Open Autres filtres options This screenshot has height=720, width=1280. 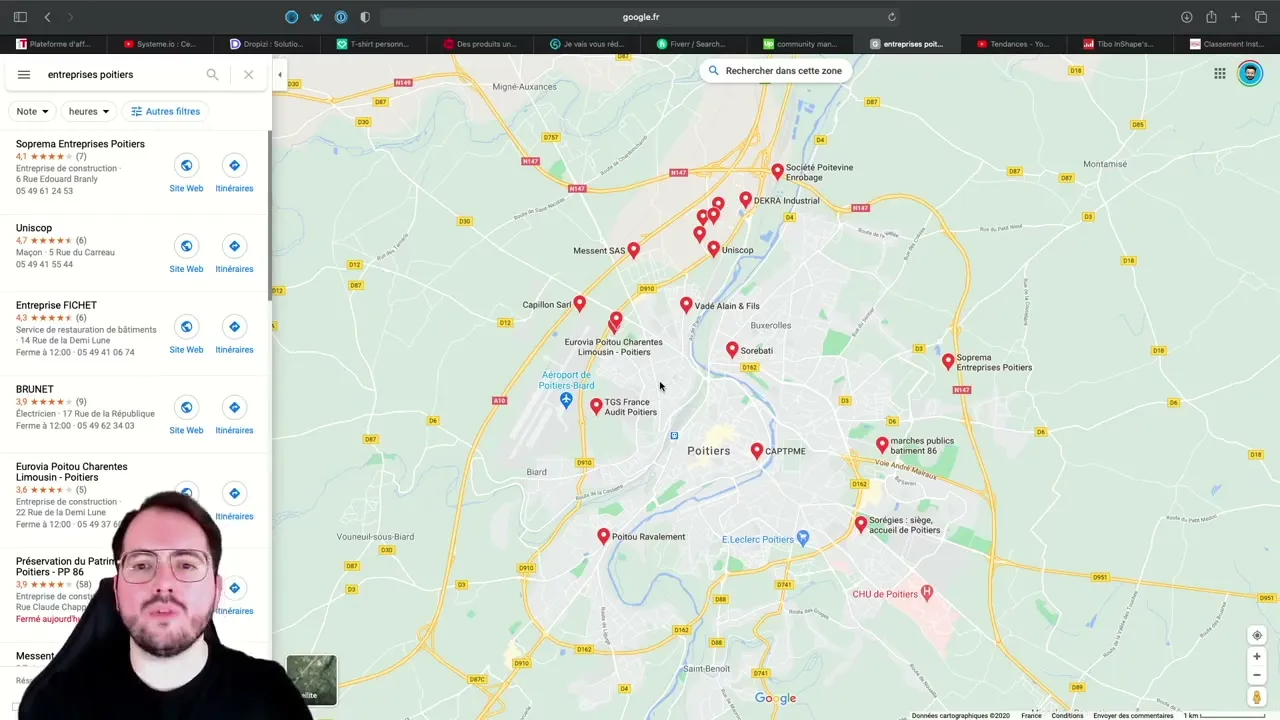point(165,111)
